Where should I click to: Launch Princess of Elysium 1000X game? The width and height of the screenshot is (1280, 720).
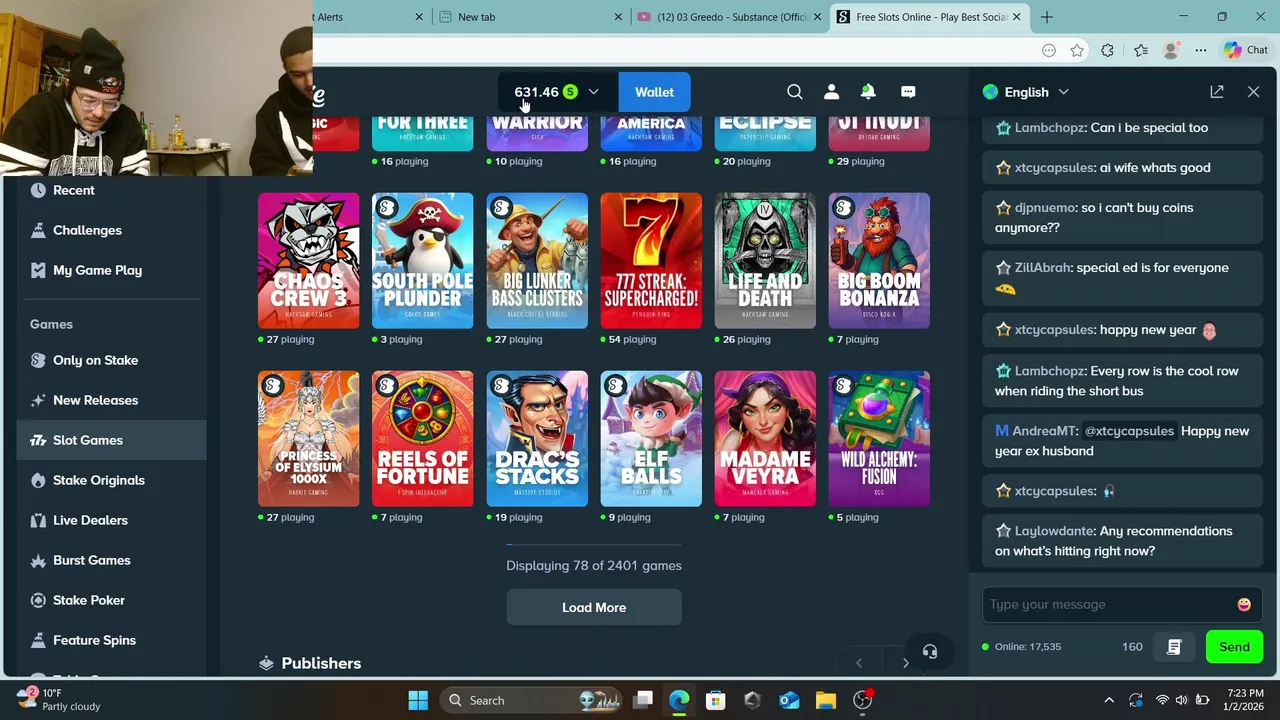pyautogui.click(x=308, y=438)
